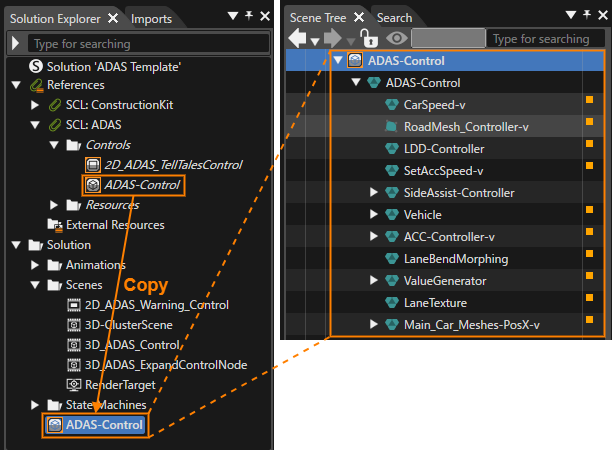Pin the Scene Tree panel
The image size is (612, 450).
point(587,15)
